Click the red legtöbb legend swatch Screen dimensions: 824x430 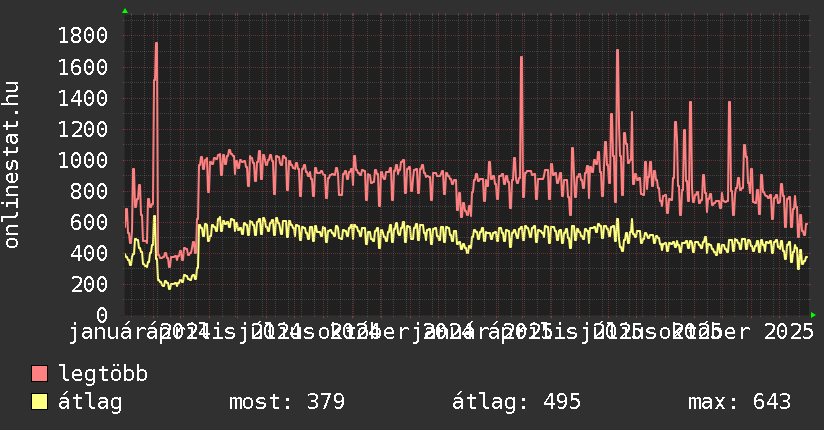click(40, 374)
